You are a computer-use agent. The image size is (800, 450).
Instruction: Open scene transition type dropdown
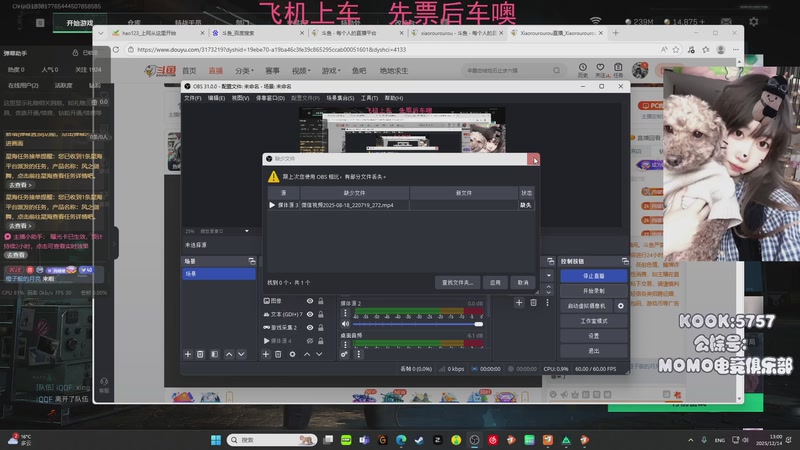tap(548, 276)
